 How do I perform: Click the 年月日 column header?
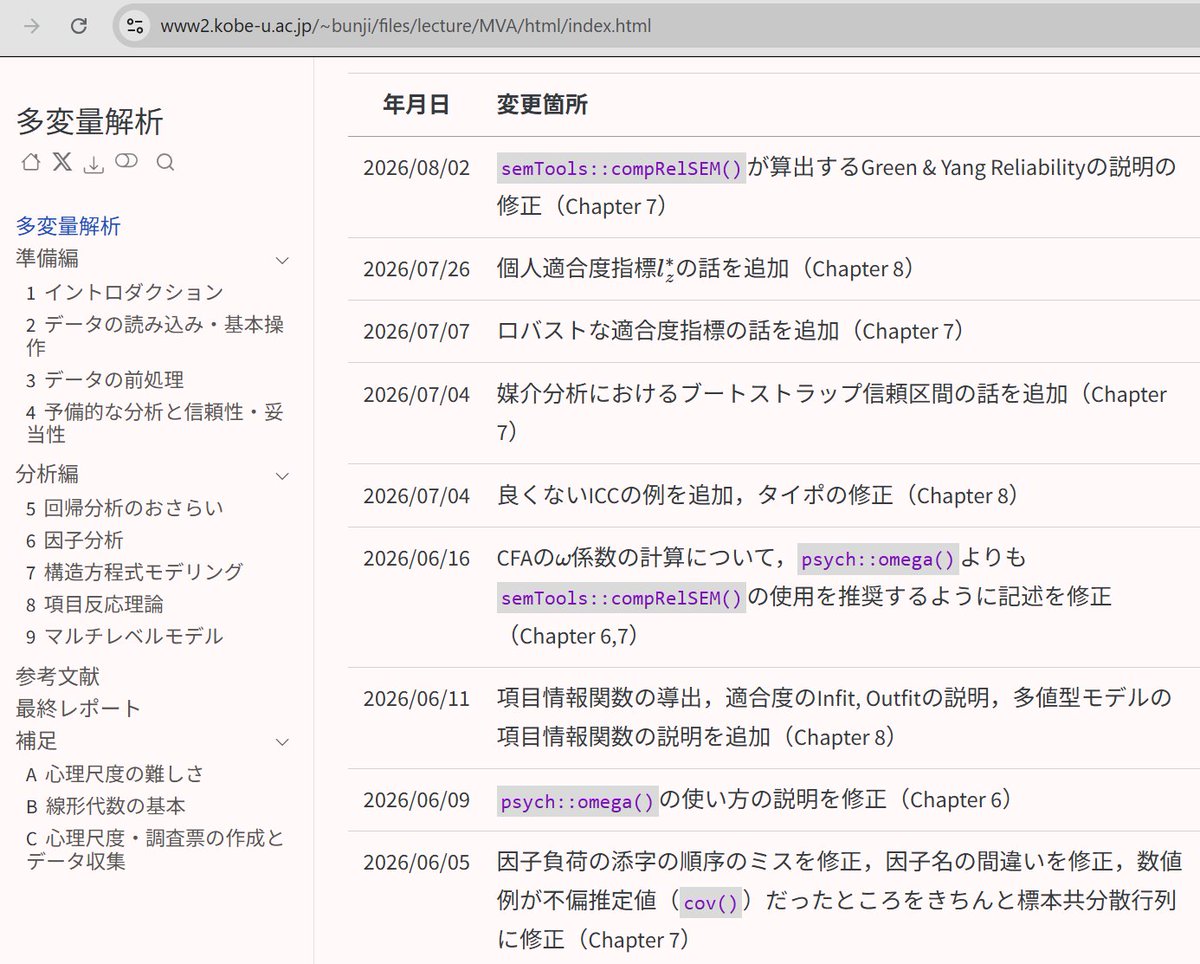tap(416, 104)
